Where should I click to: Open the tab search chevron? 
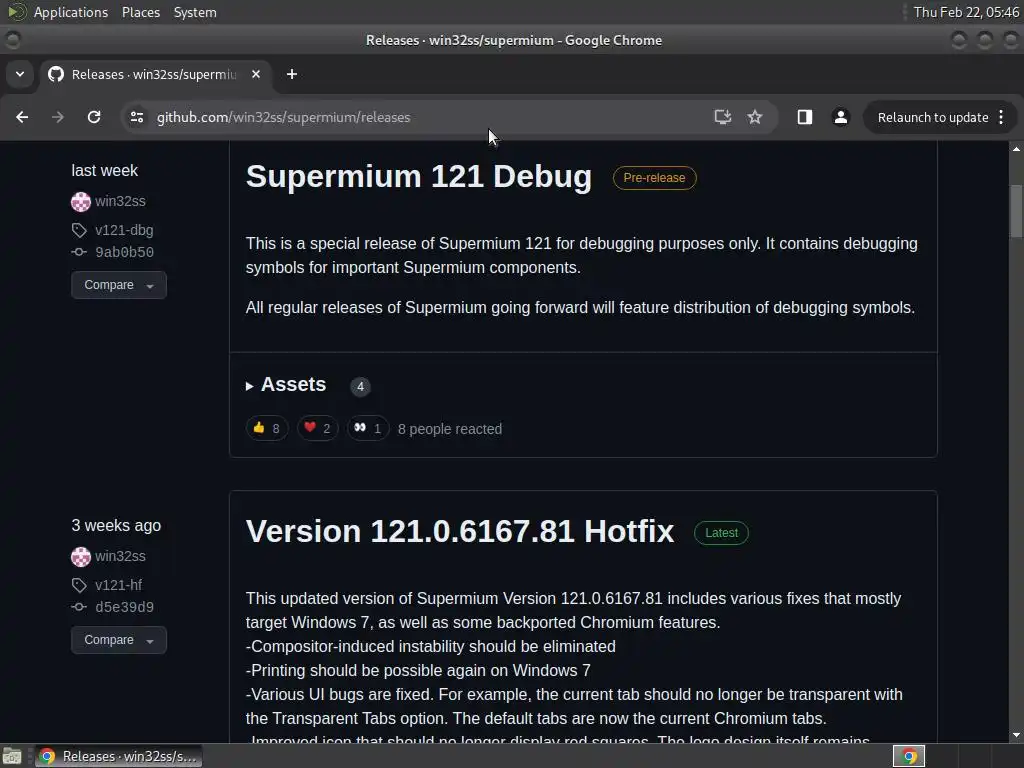point(20,74)
